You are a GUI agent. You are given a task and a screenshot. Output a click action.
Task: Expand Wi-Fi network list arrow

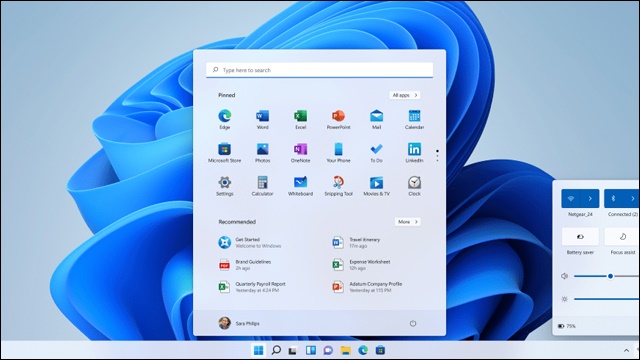pyautogui.click(x=590, y=198)
